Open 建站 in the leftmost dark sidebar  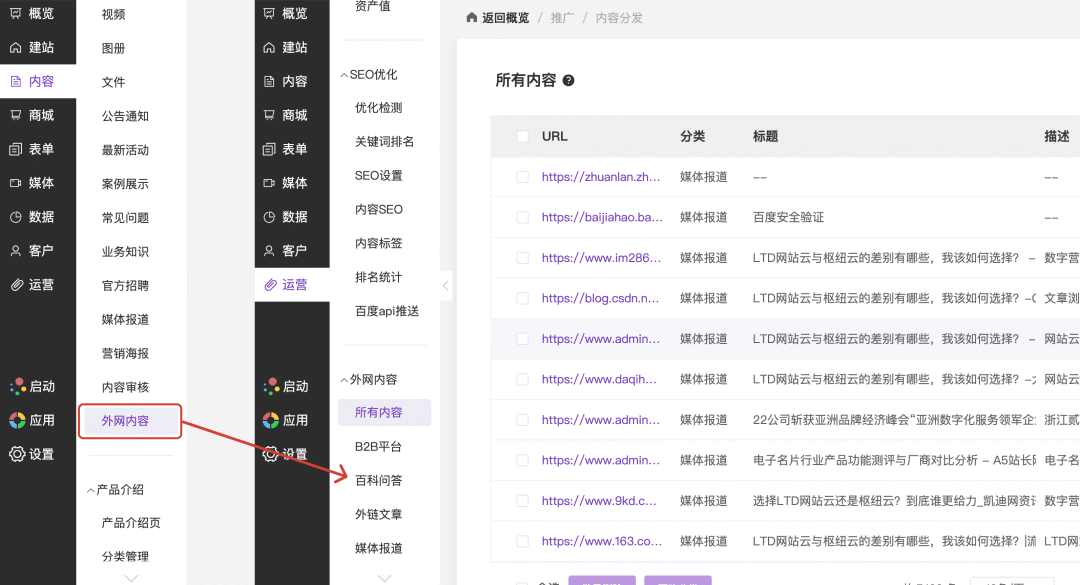coord(32,48)
